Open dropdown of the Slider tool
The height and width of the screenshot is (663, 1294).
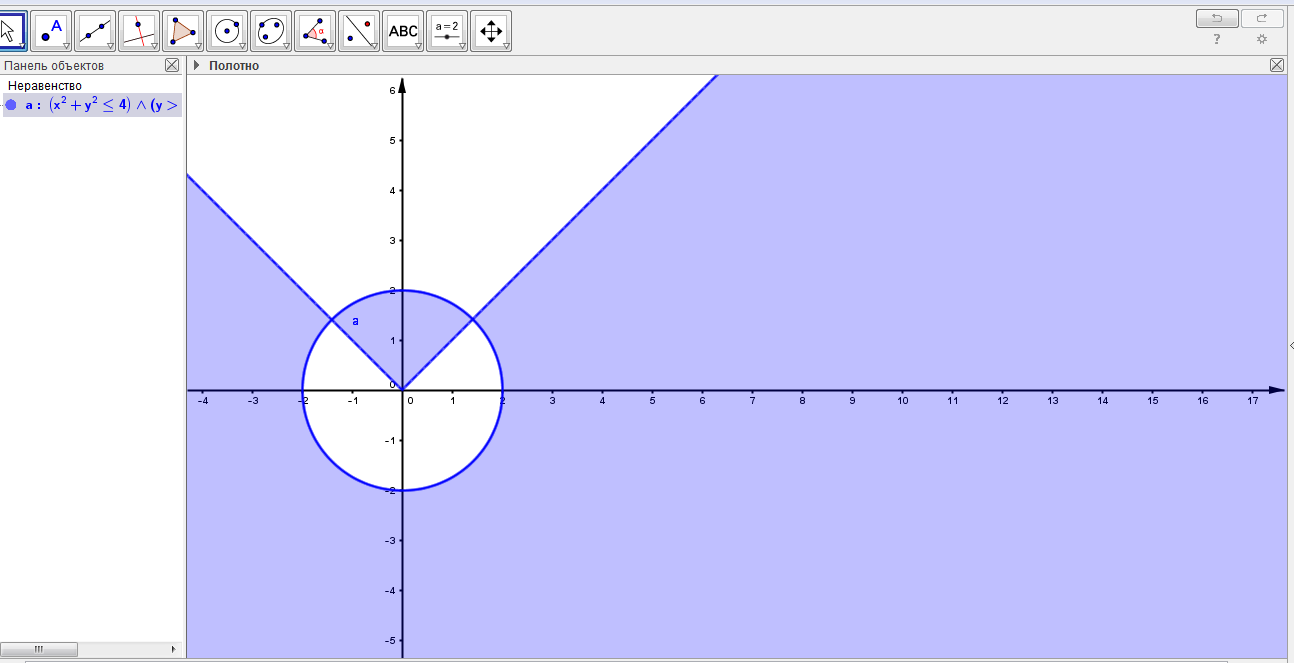pyautogui.click(x=463, y=46)
